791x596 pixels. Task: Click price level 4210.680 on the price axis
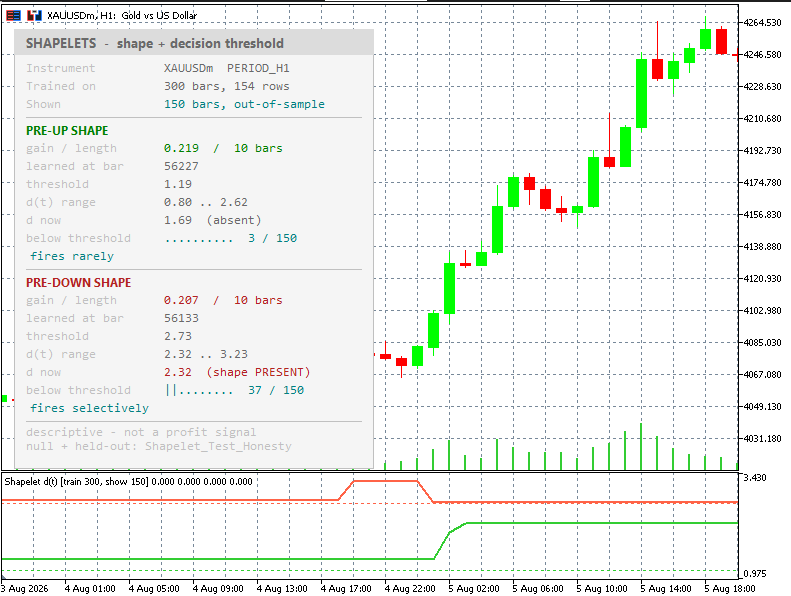[x=762, y=119]
